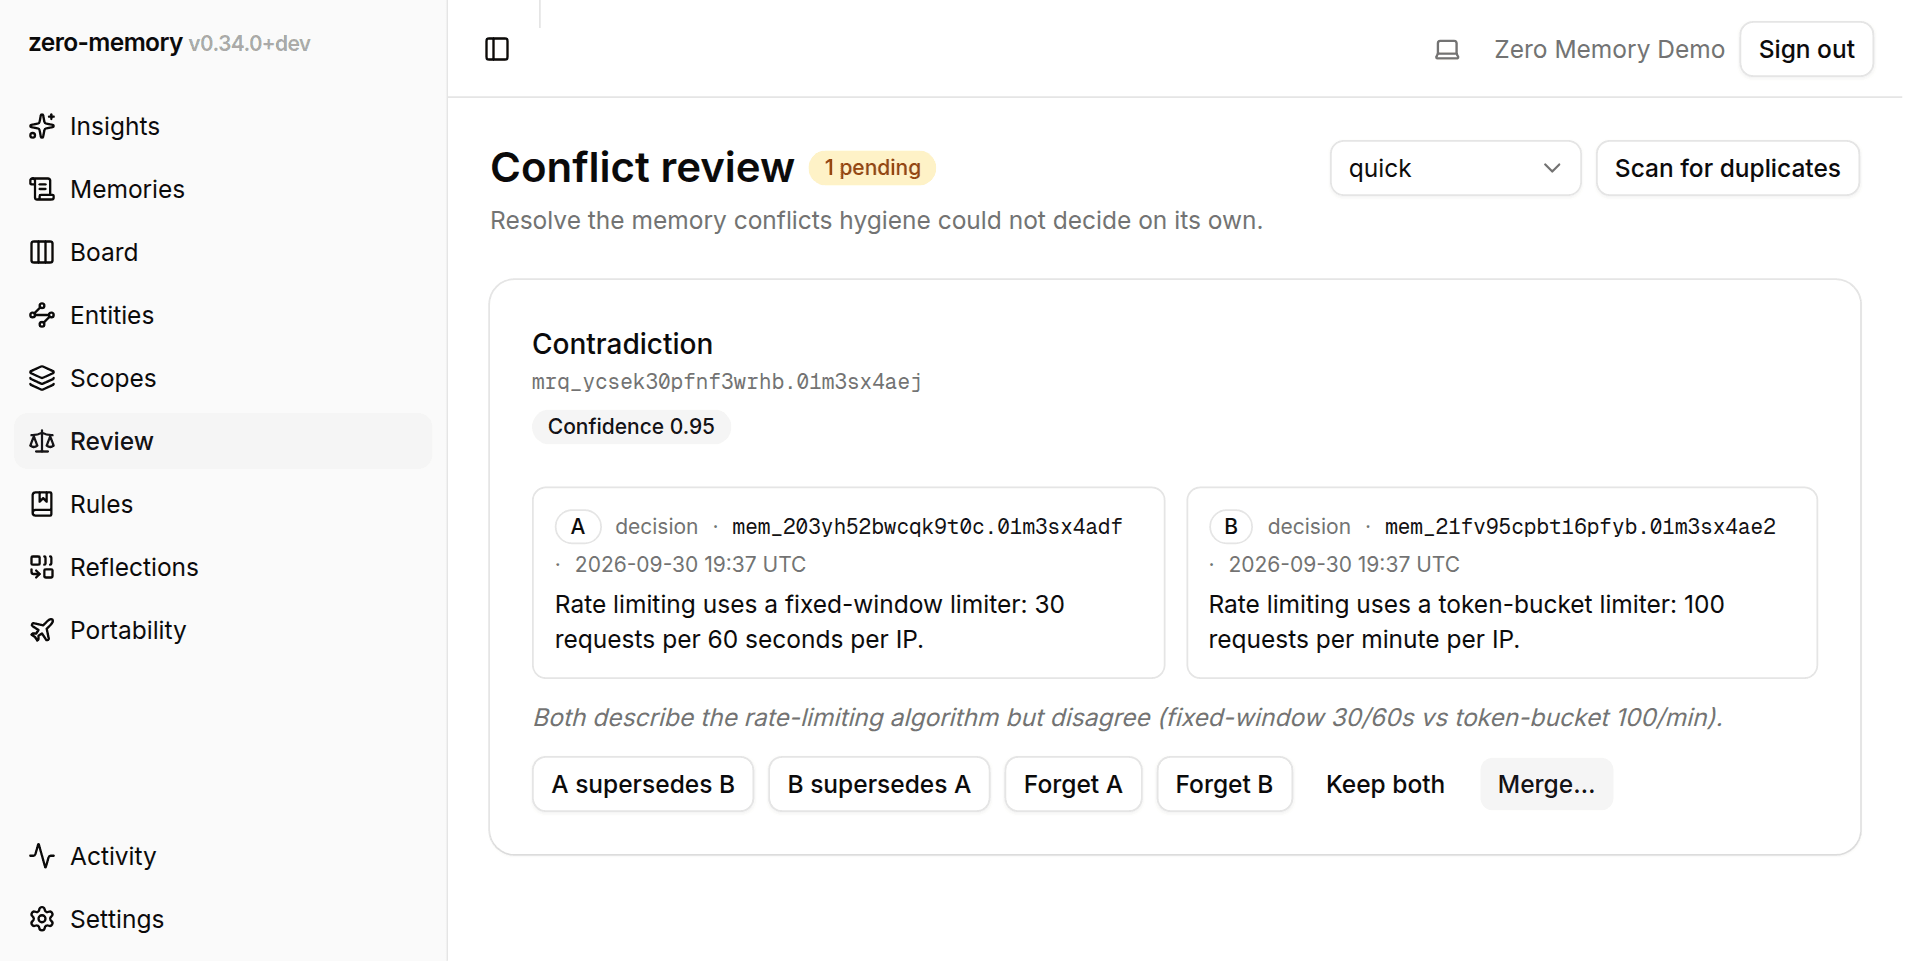The height and width of the screenshot is (961, 1920).
Task: Click the Conflict review page heading
Action: point(642,167)
